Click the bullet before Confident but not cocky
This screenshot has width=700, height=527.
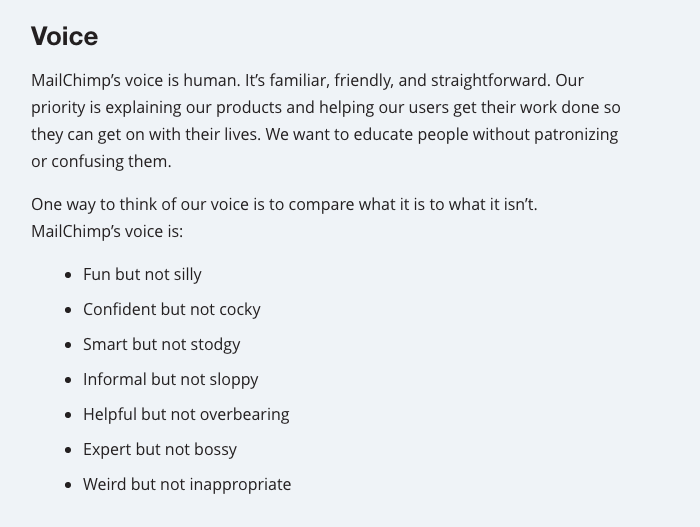tap(68, 310)
